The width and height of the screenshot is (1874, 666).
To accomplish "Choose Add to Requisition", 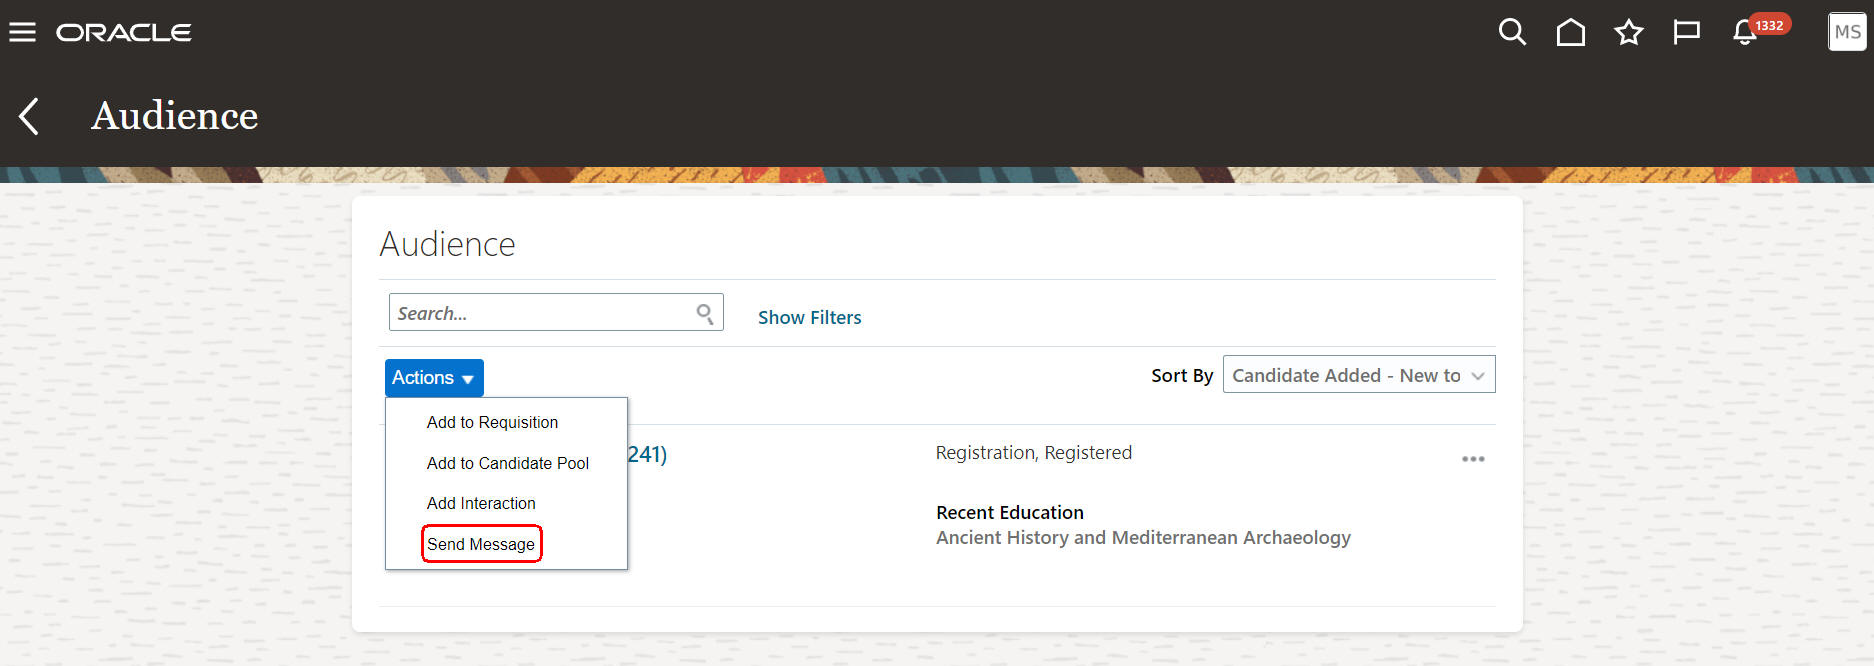I will 492,422.
